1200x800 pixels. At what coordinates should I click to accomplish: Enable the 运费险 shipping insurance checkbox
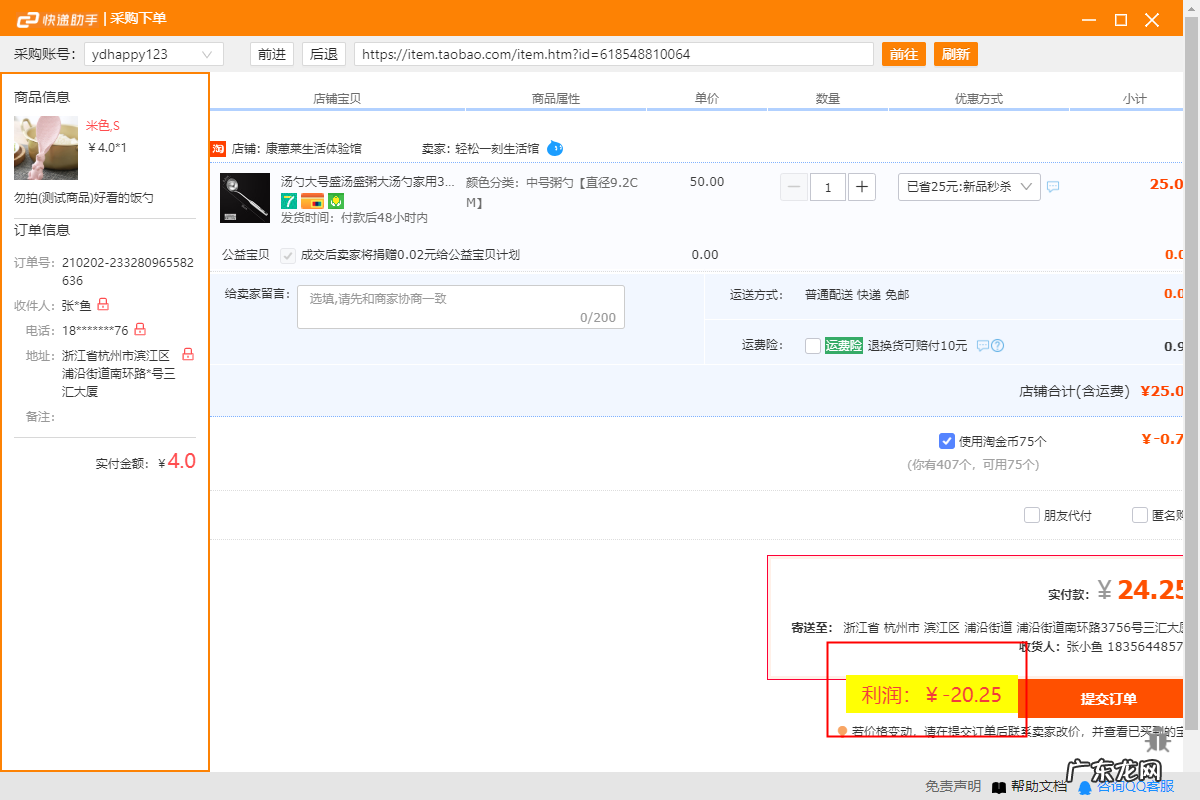814,345
